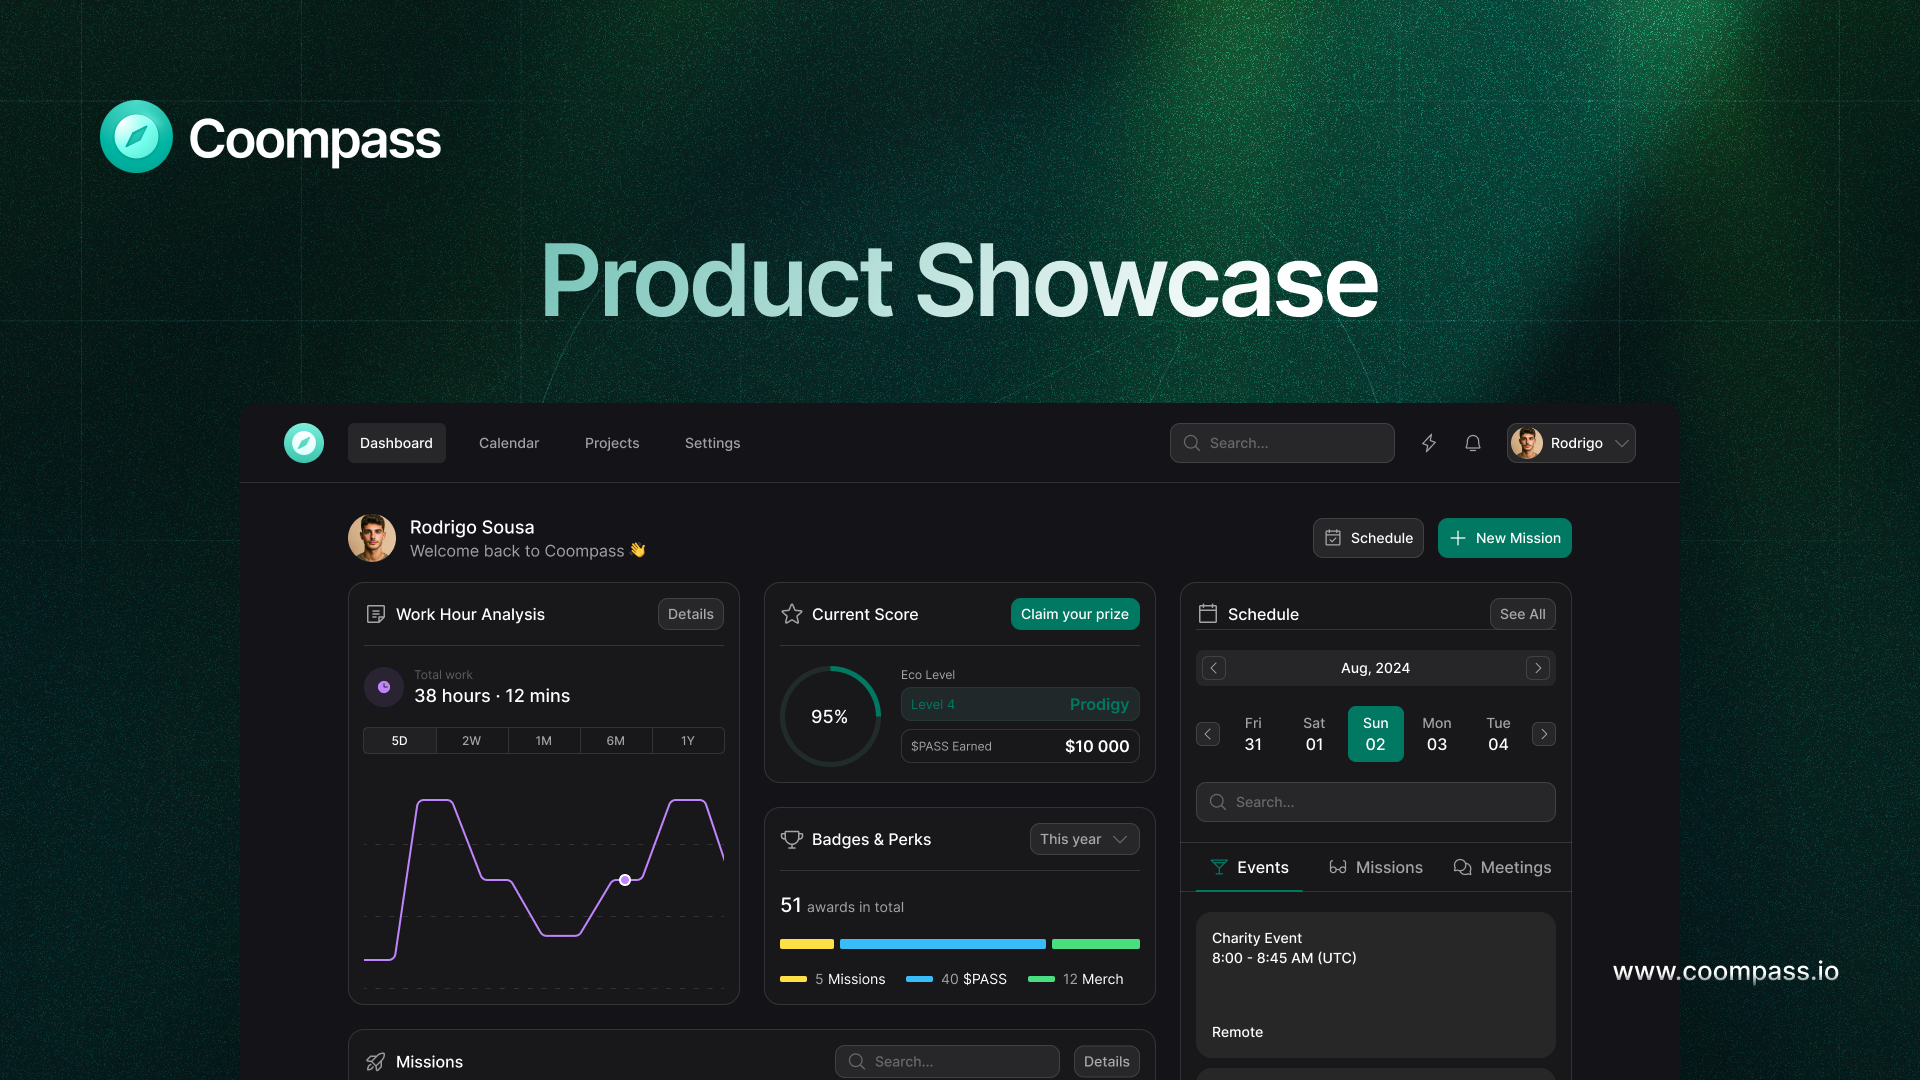Open the Rodrigo user dropdown

coord(1571,443)
